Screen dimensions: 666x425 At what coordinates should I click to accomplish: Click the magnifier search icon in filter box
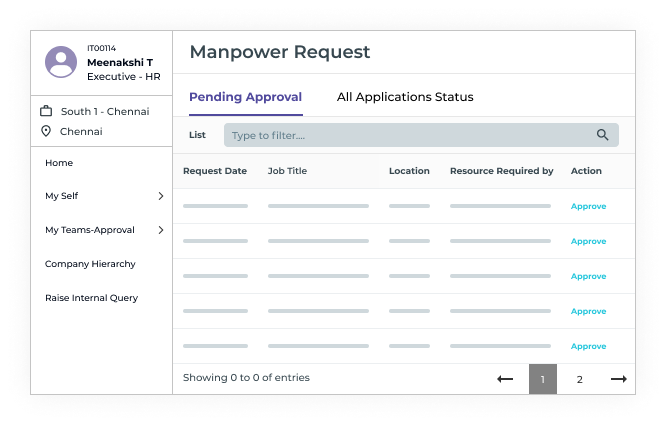pos(602,135)
